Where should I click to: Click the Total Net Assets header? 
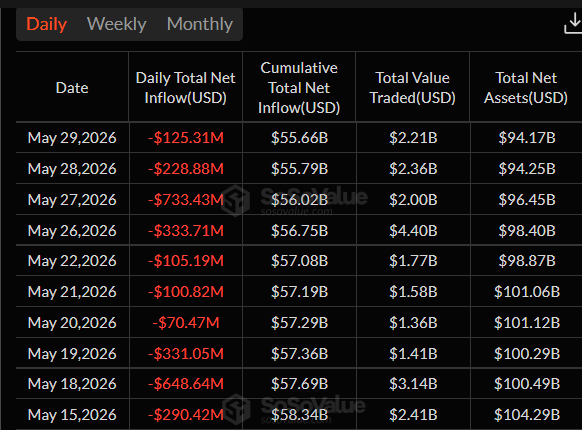(x=526, y=88)
